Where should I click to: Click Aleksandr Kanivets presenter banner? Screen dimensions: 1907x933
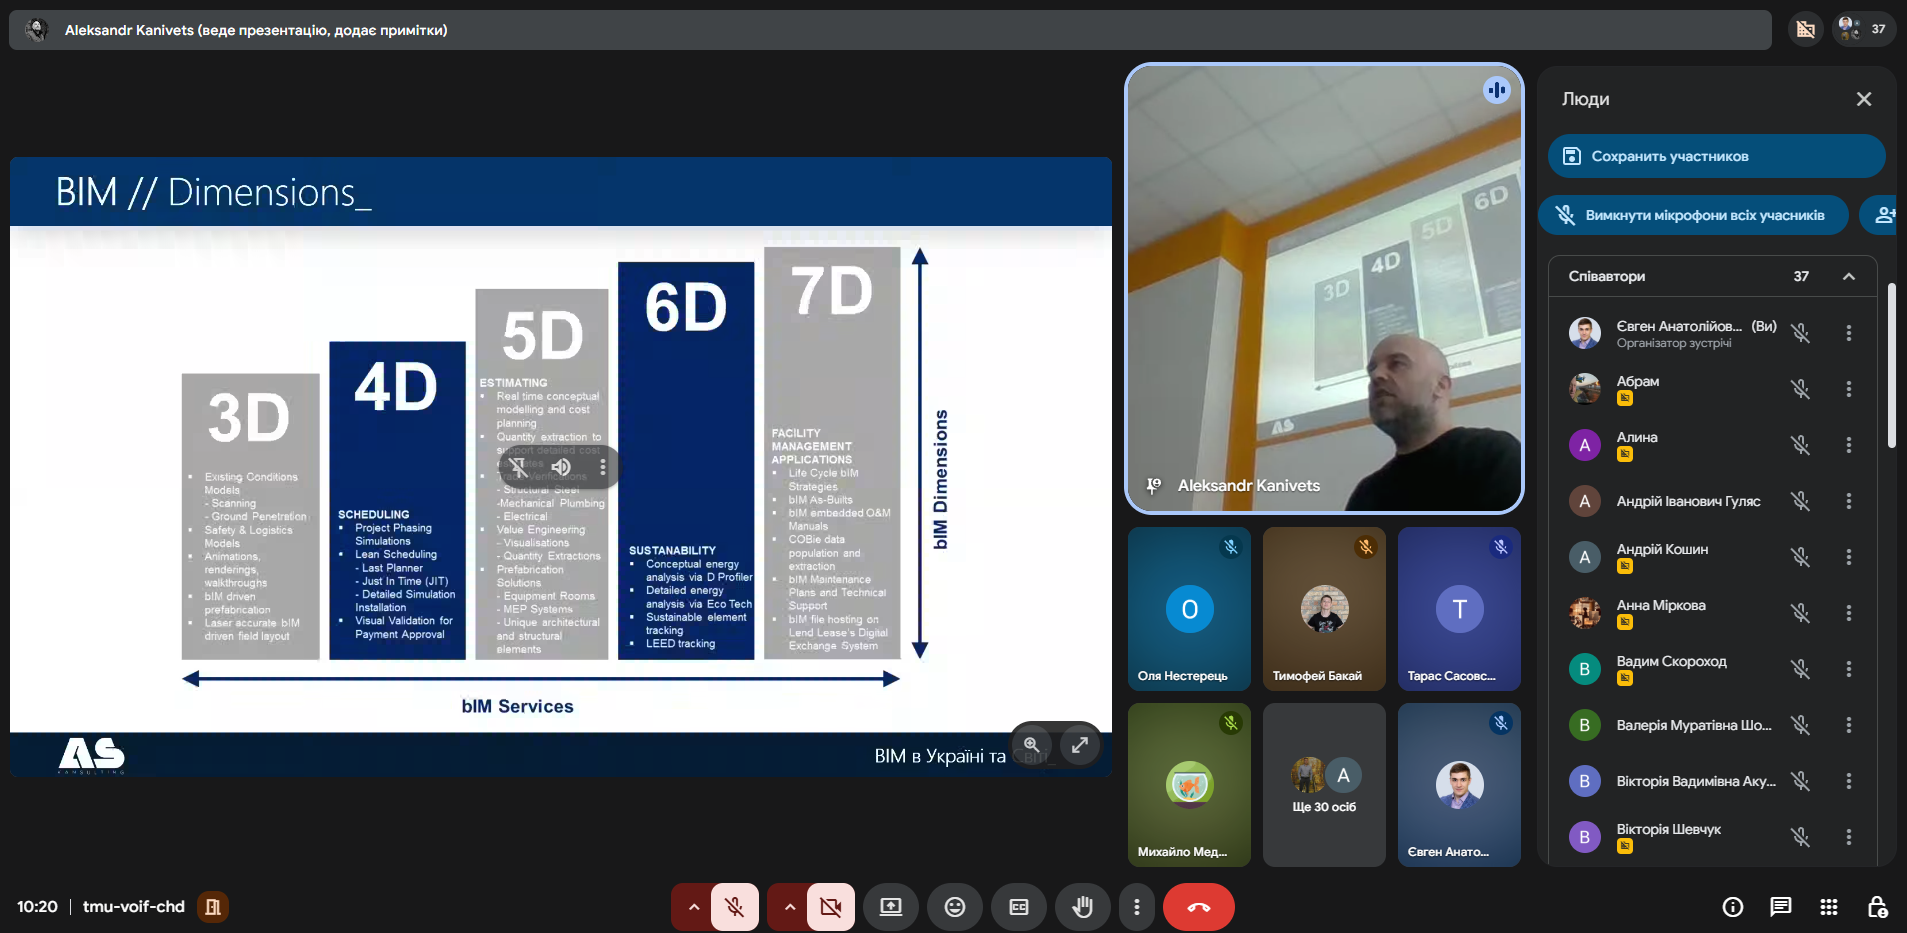890,30
